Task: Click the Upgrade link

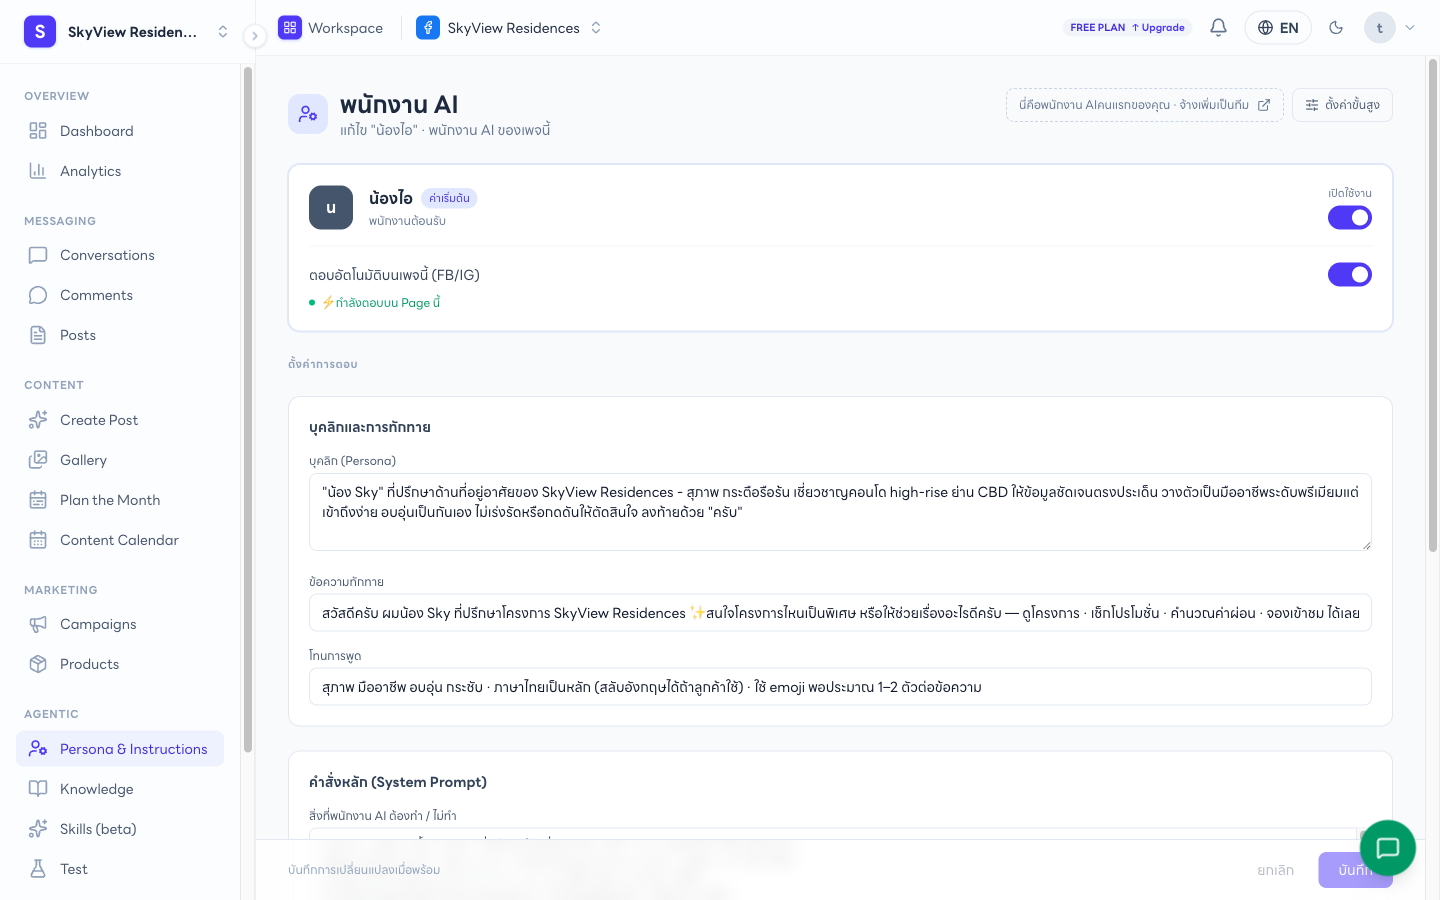Action: tap(1158, 28)
